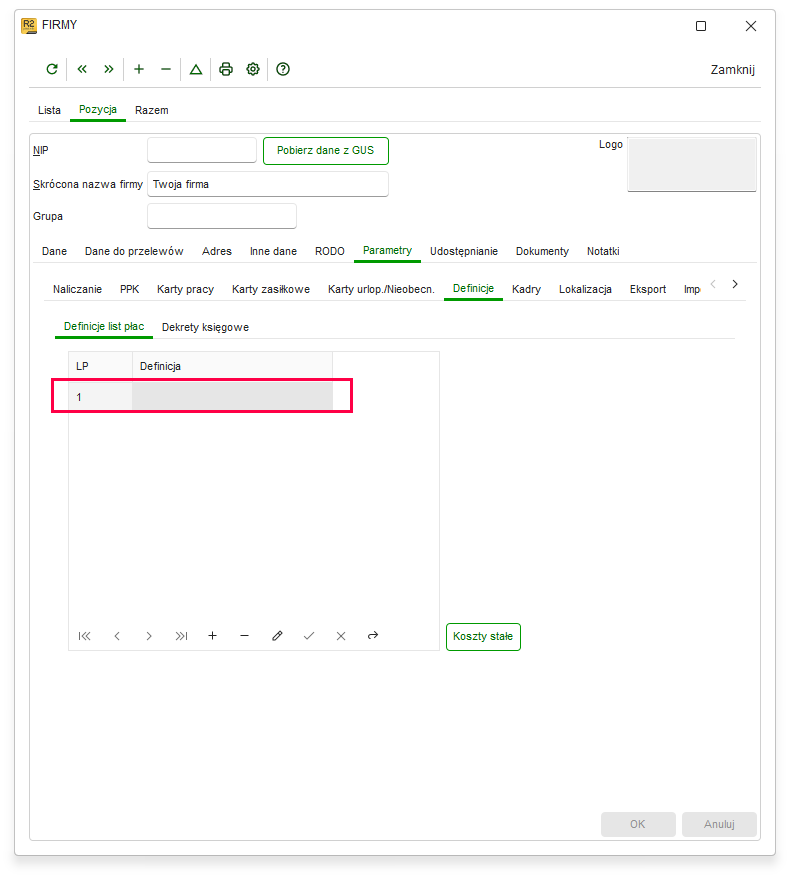The width and height of the screenshot is (797, 878).
Task: Go to the previous record with the double-left arrow
Action: tap(82, 69)
